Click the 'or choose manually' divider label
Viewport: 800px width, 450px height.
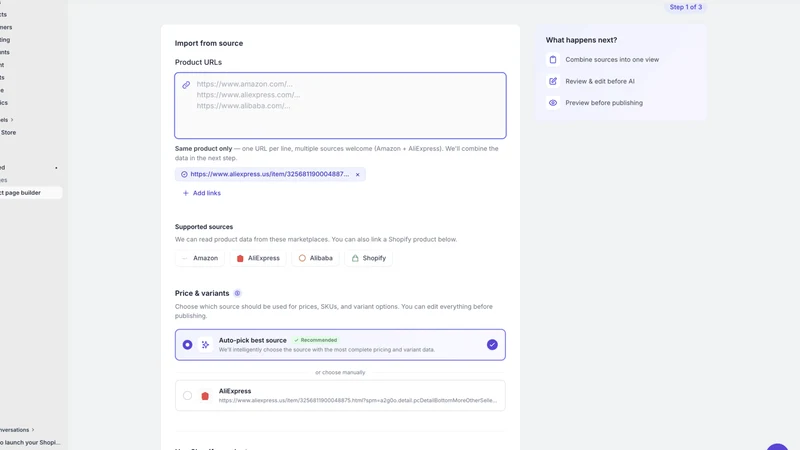340,372
